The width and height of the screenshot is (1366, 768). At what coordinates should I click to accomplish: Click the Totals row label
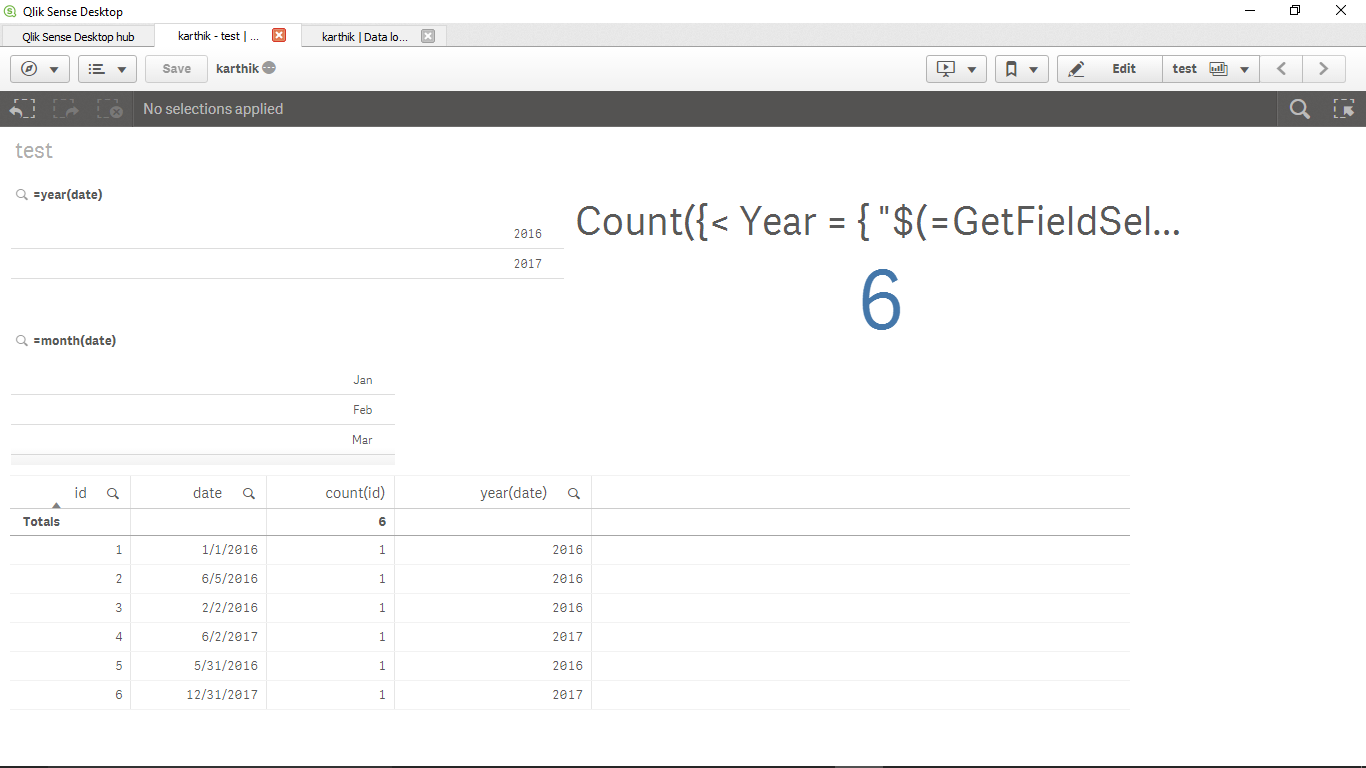[42, 522]
